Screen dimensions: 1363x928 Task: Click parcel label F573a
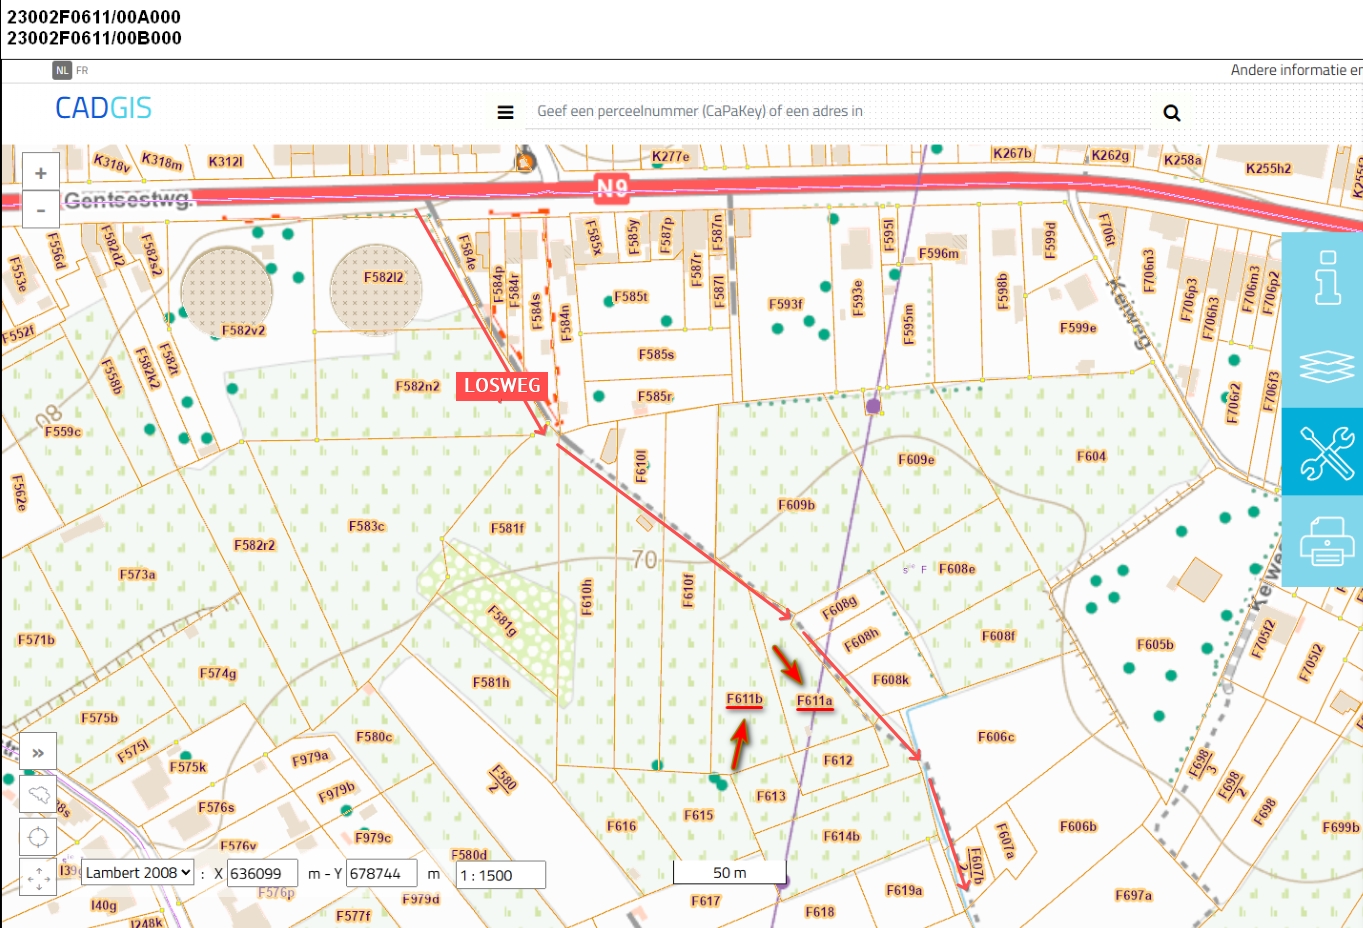coord(137,574)
